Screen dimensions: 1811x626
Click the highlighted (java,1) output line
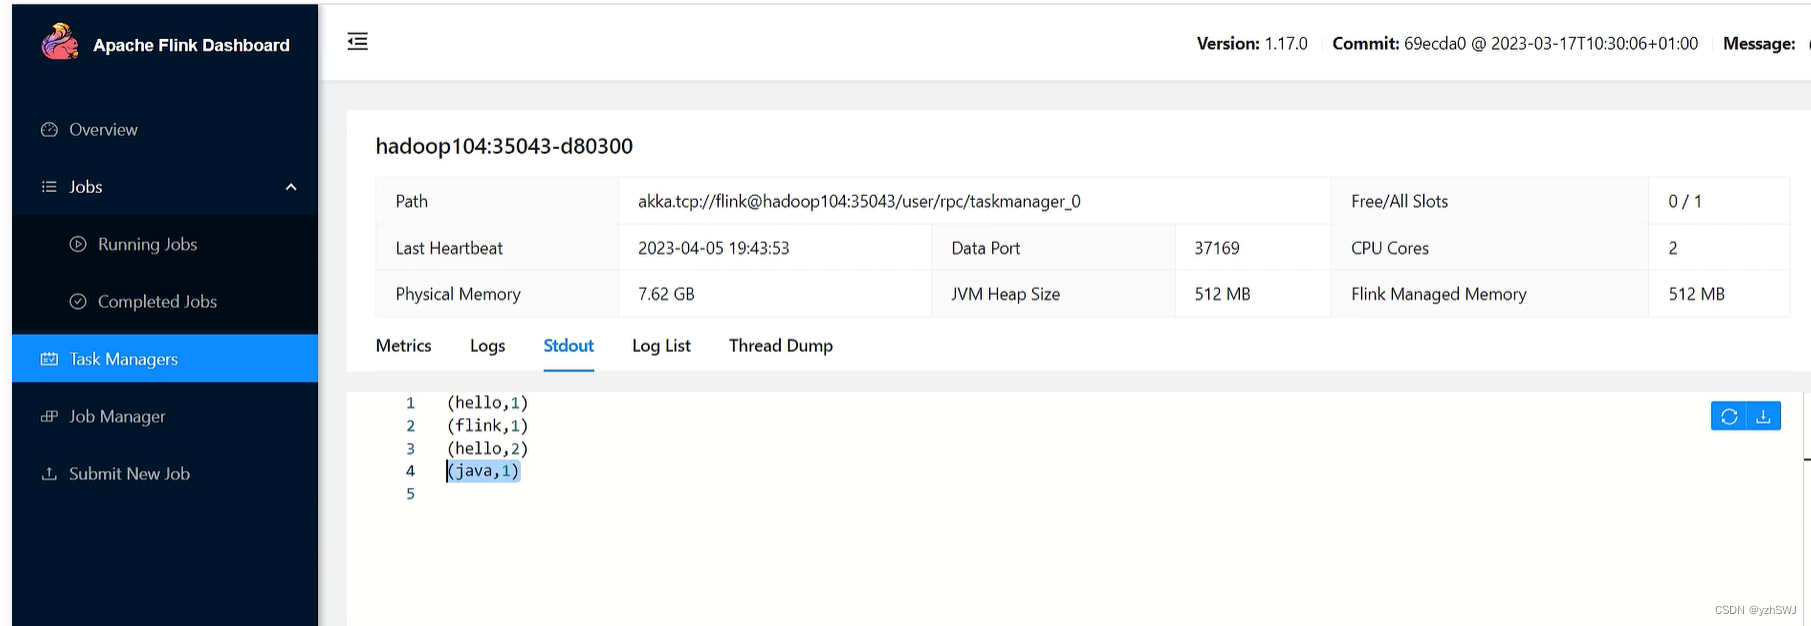tap(483, 471)
